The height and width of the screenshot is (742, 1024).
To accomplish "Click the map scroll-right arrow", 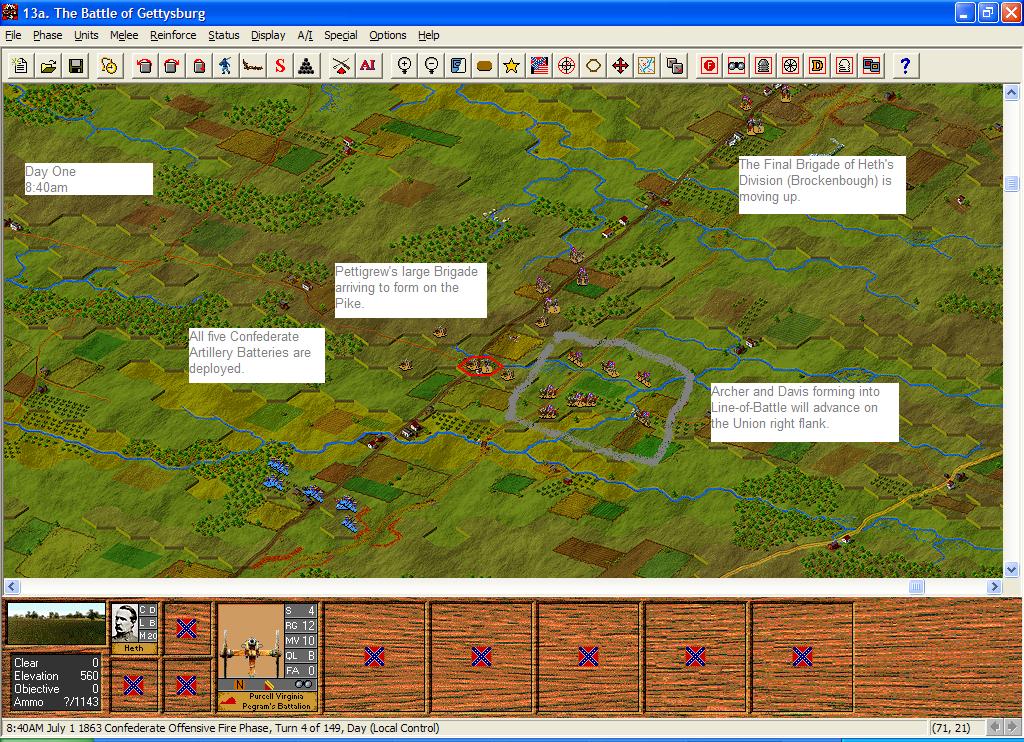I will point(995,587).
